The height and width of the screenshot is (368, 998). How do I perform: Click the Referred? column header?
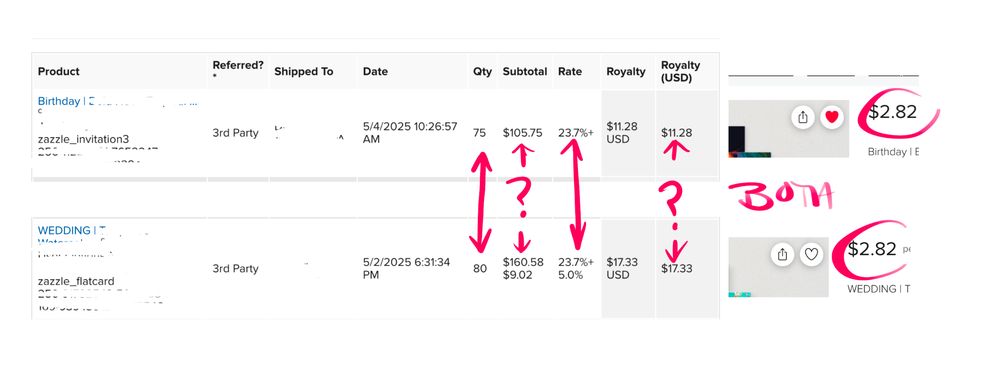coord(238,71)
